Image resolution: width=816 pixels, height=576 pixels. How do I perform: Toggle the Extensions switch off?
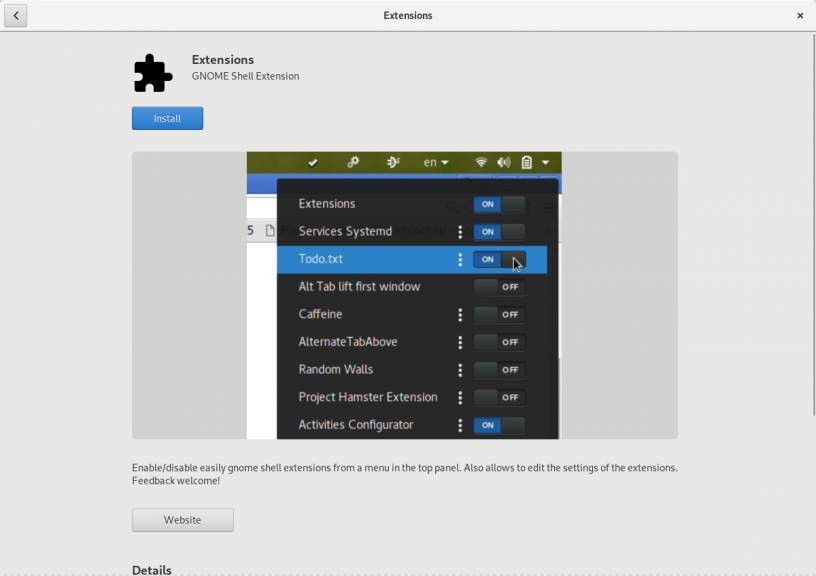pyautogui.click(x=498, y=204)
